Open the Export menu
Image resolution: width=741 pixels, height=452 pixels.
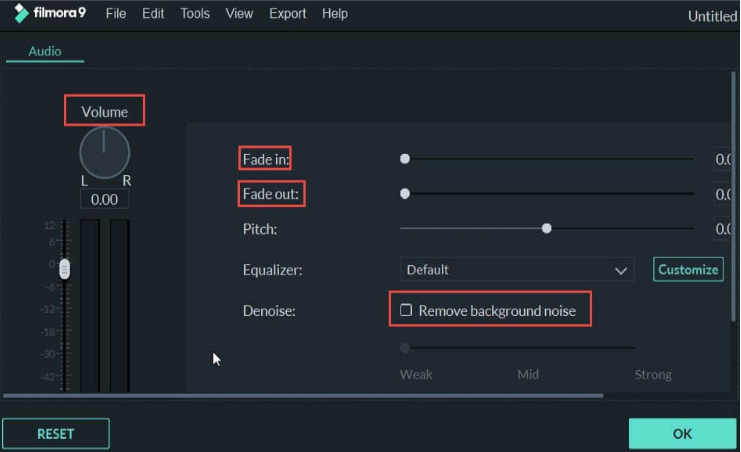coord(287,14)
